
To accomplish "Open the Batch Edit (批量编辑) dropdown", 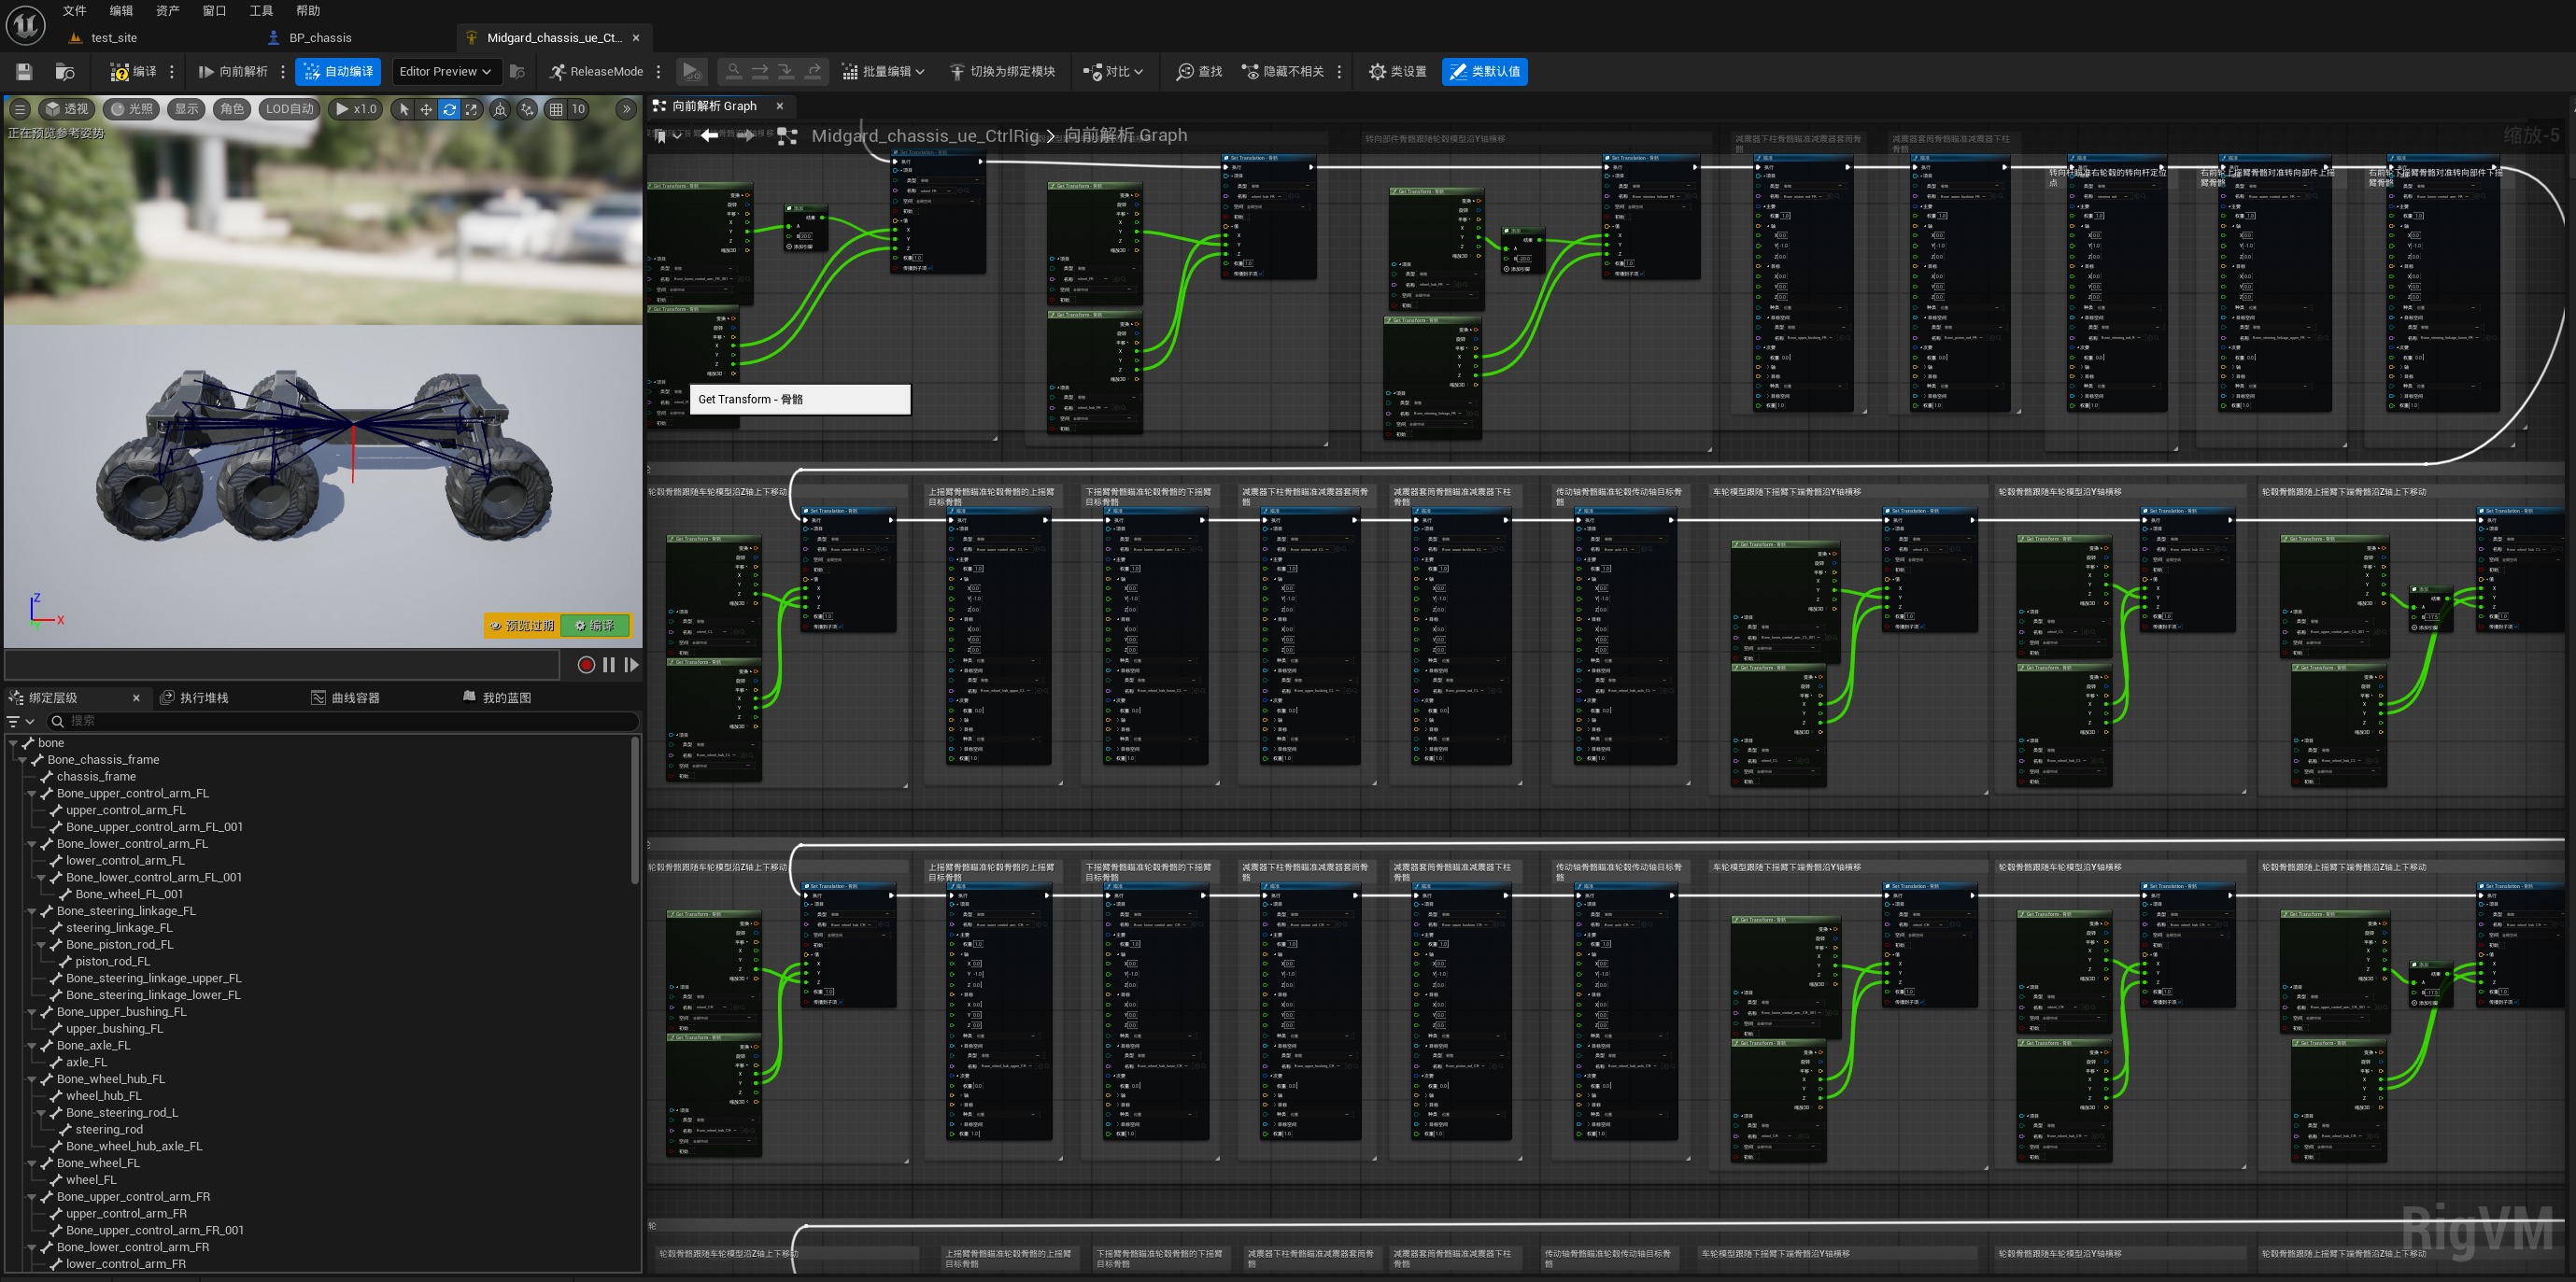I will coord(883,71).
